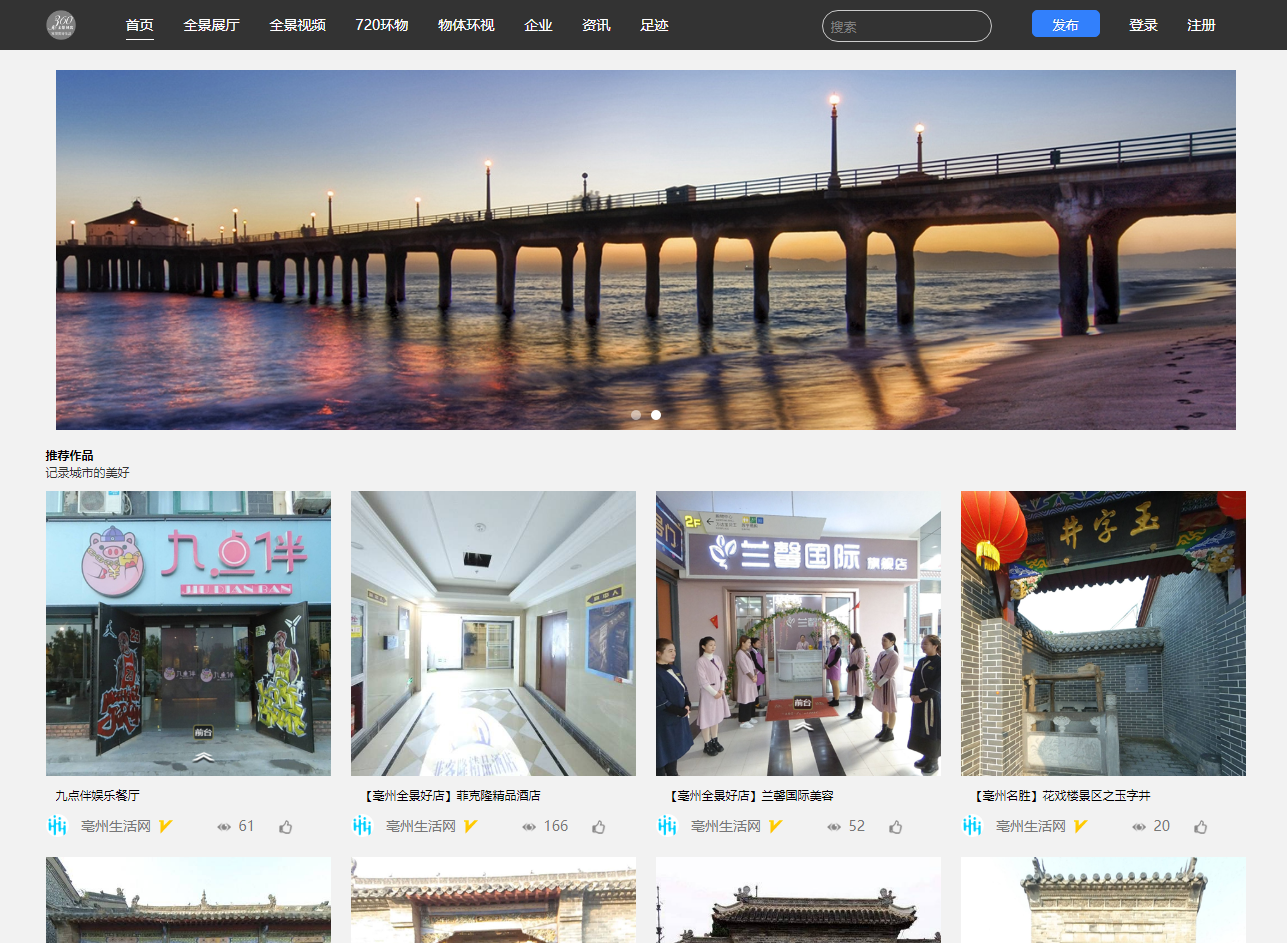
Task: Click the 注册 link
Action: [1201, 25]
